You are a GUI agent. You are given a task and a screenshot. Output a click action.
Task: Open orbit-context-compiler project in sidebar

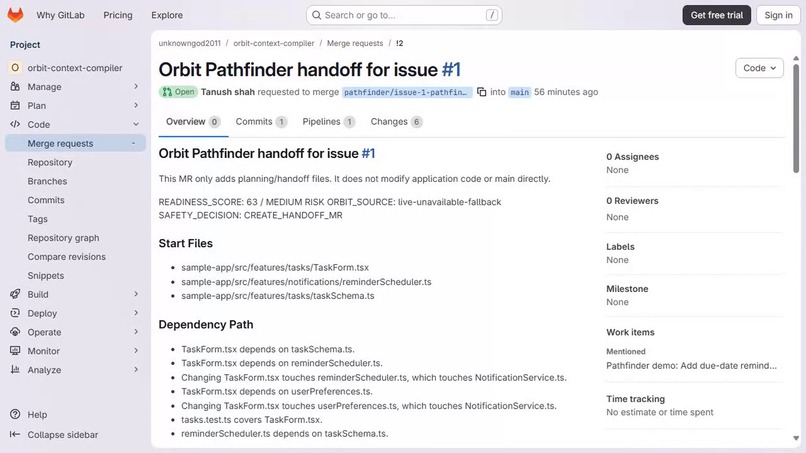tap(75, 68)
